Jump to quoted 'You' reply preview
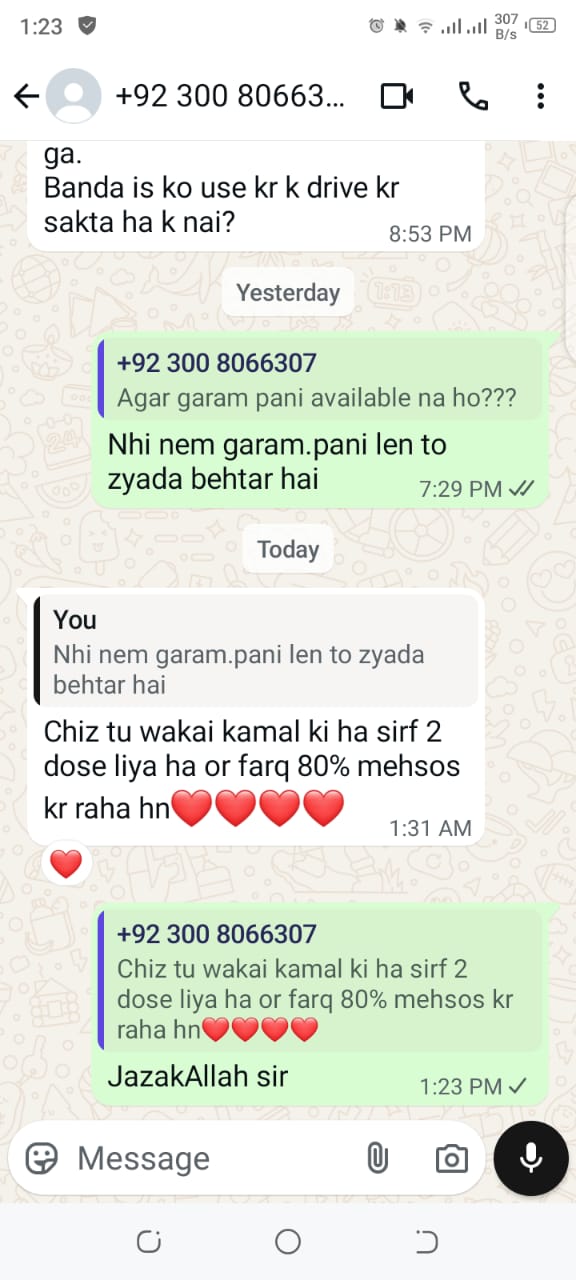This screenshot has width=576, height=1280. pos(256,650)
